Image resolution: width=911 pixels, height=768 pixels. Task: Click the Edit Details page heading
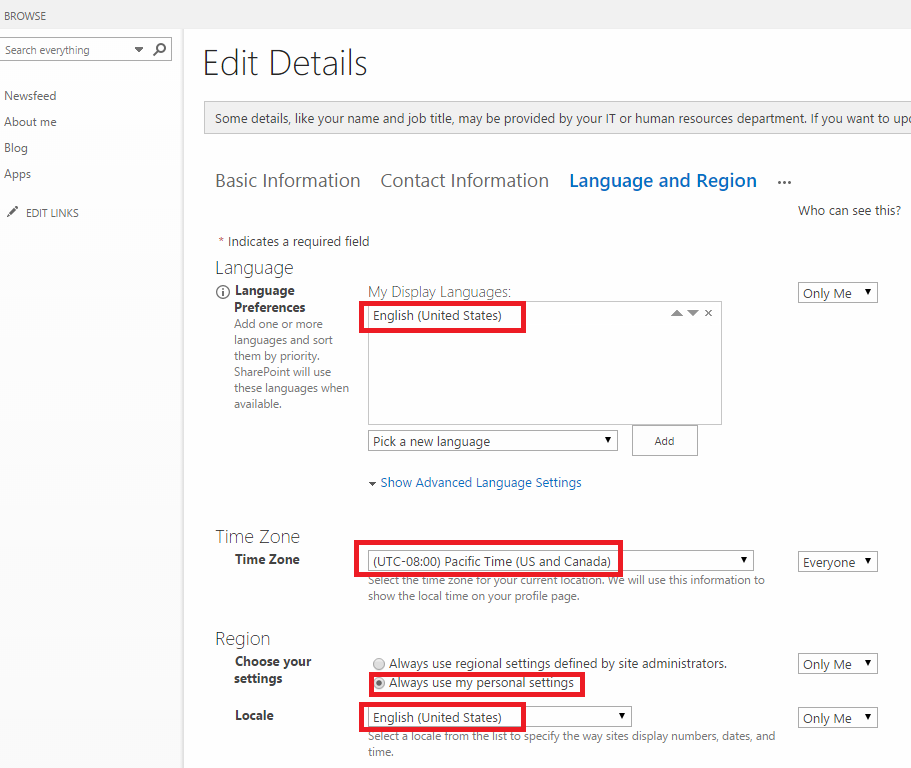(x=285, y=63)
